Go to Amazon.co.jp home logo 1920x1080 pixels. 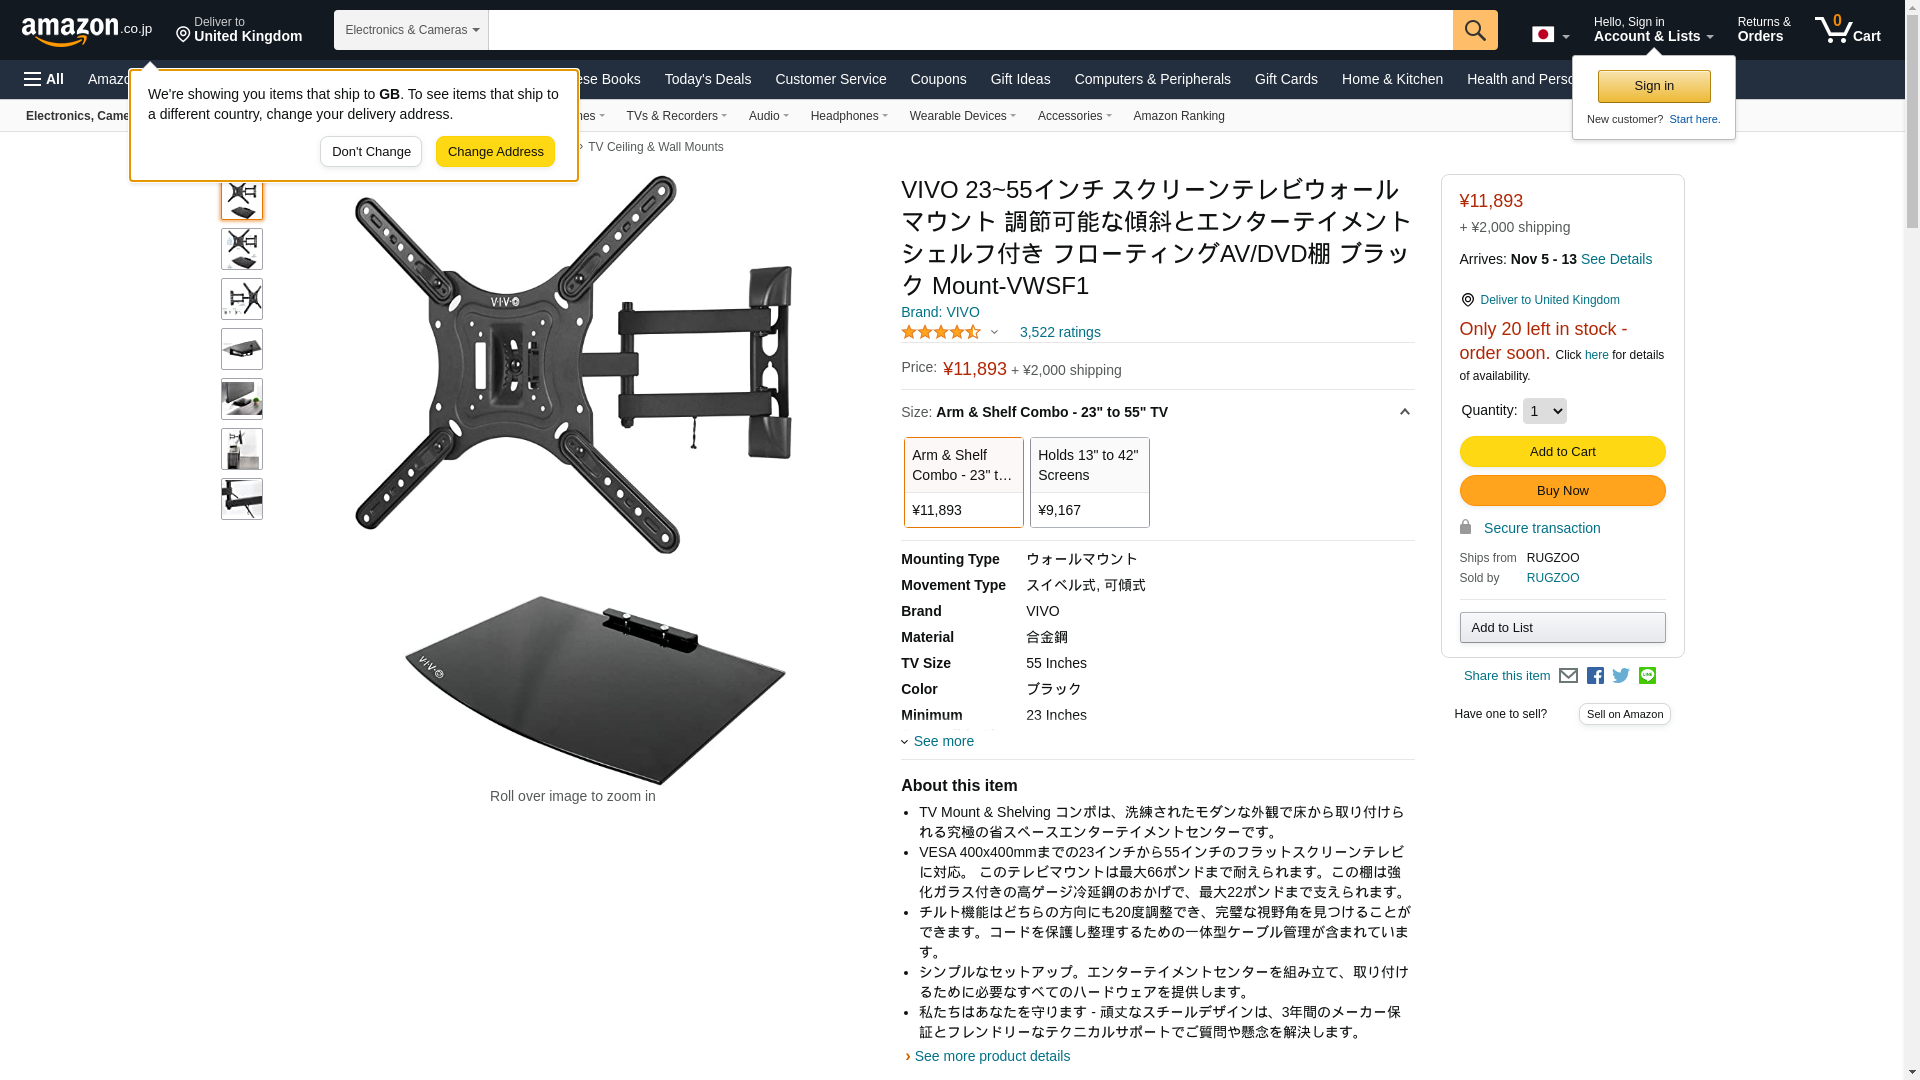(x=87, y=30)
